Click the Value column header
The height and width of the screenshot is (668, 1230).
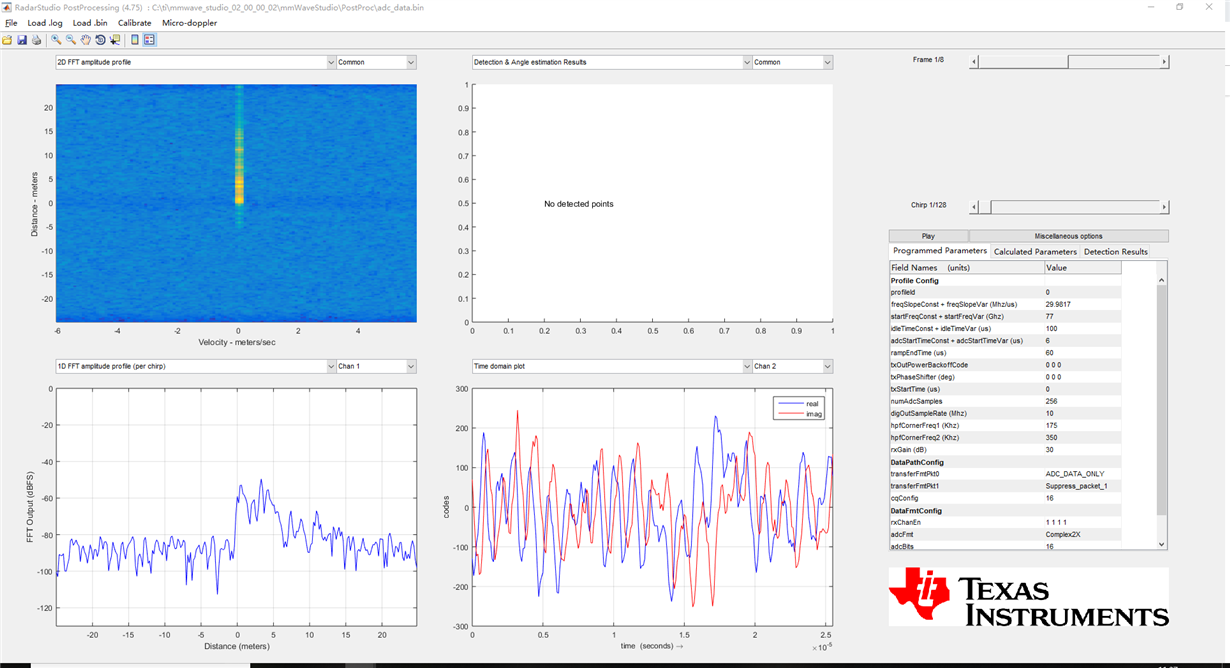1083,268
